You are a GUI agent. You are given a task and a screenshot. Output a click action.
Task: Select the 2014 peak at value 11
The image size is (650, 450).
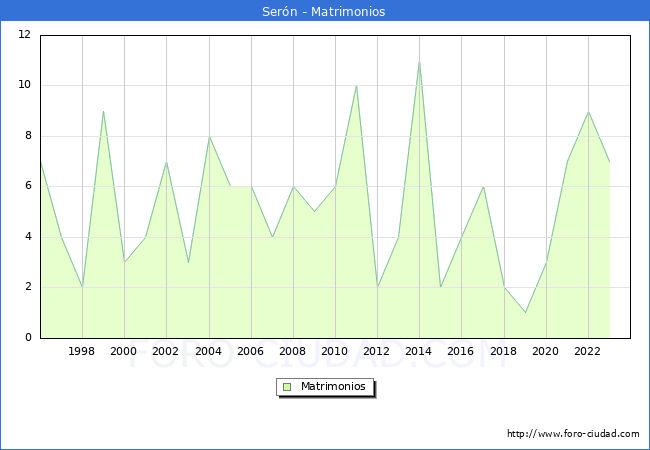(x=419, y=61)
